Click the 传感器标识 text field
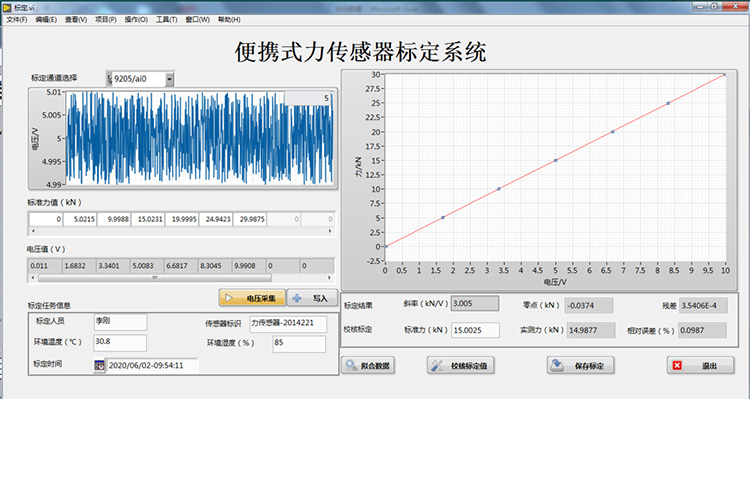Screen dimensions: 750x480 [x=287, y=322]
